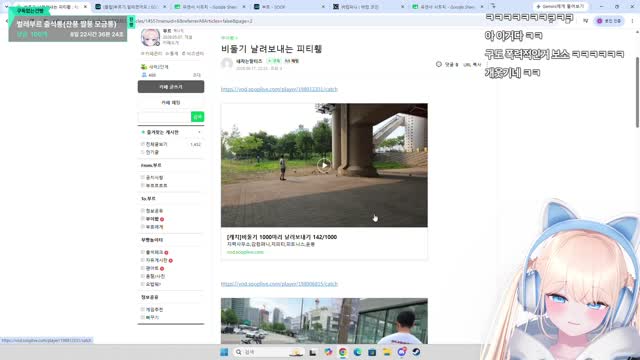Open the first vod.sooplive.com player link
The width and height of the screenshot is (640, 360).
279,89
